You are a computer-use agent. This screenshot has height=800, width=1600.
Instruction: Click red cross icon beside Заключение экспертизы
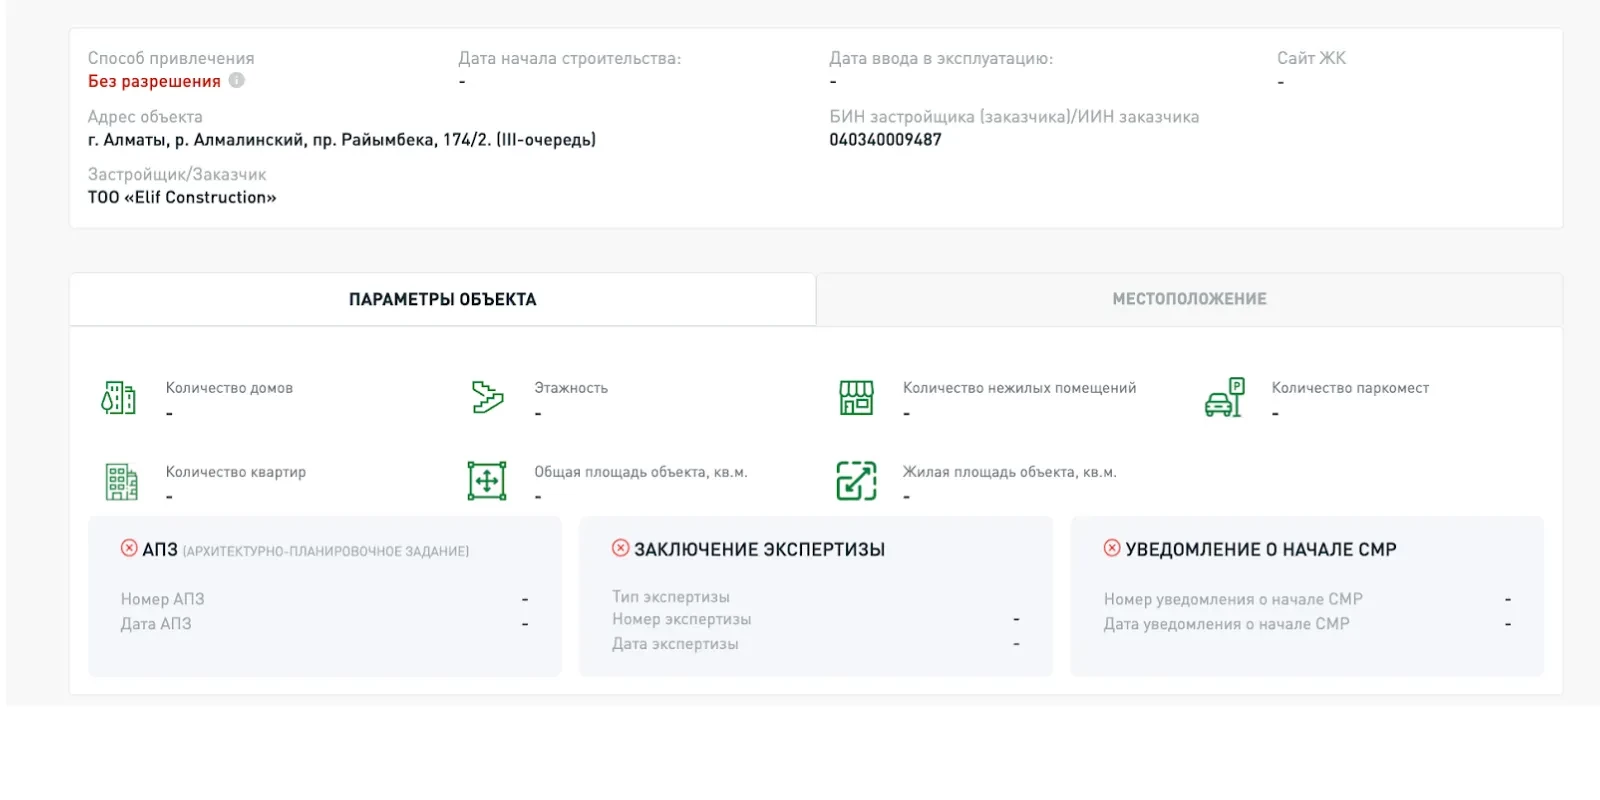pos(621,548)
